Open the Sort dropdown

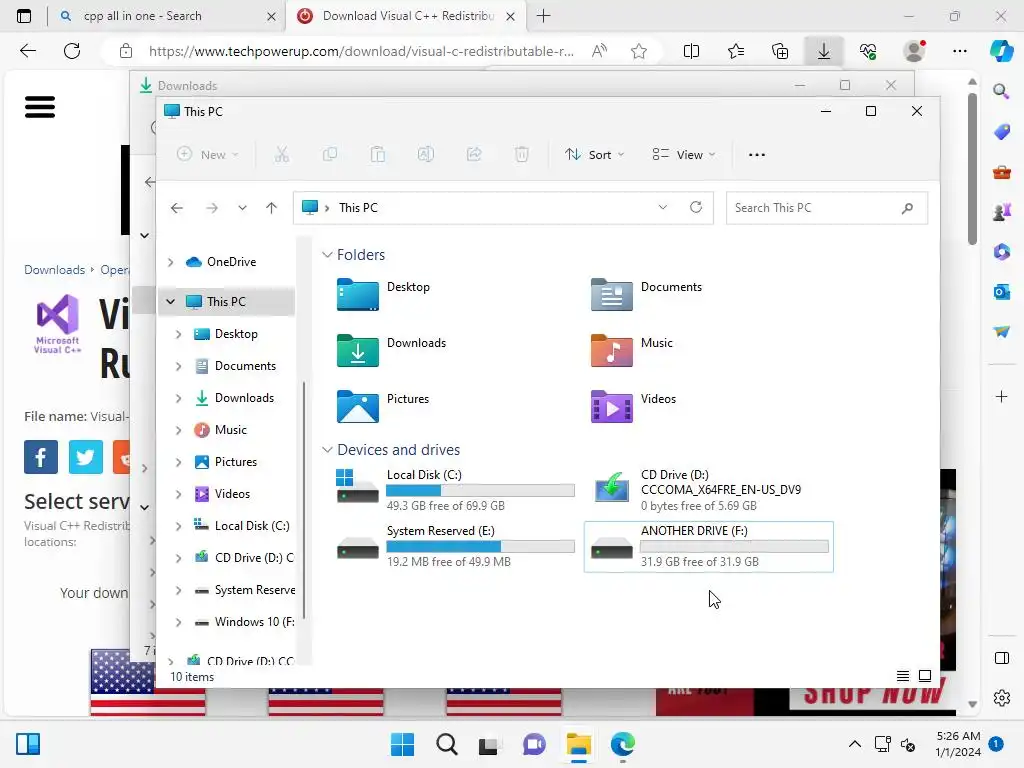[x=594, y=155]
